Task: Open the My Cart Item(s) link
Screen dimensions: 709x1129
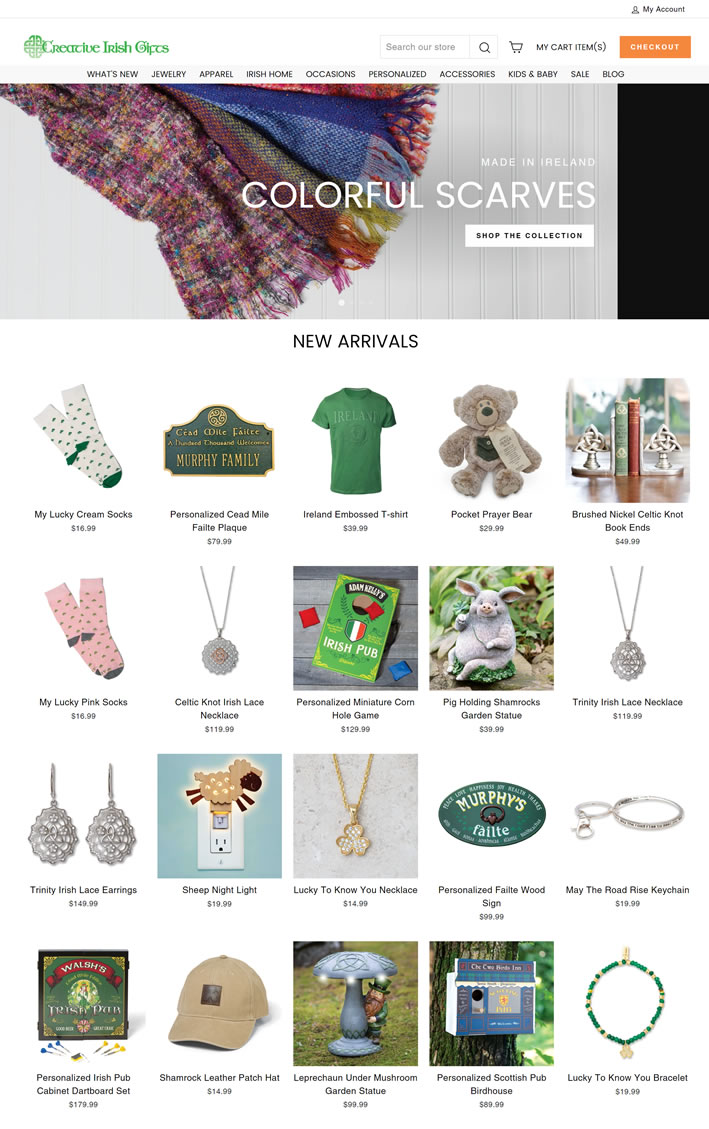Action: (x=571, y=48)
